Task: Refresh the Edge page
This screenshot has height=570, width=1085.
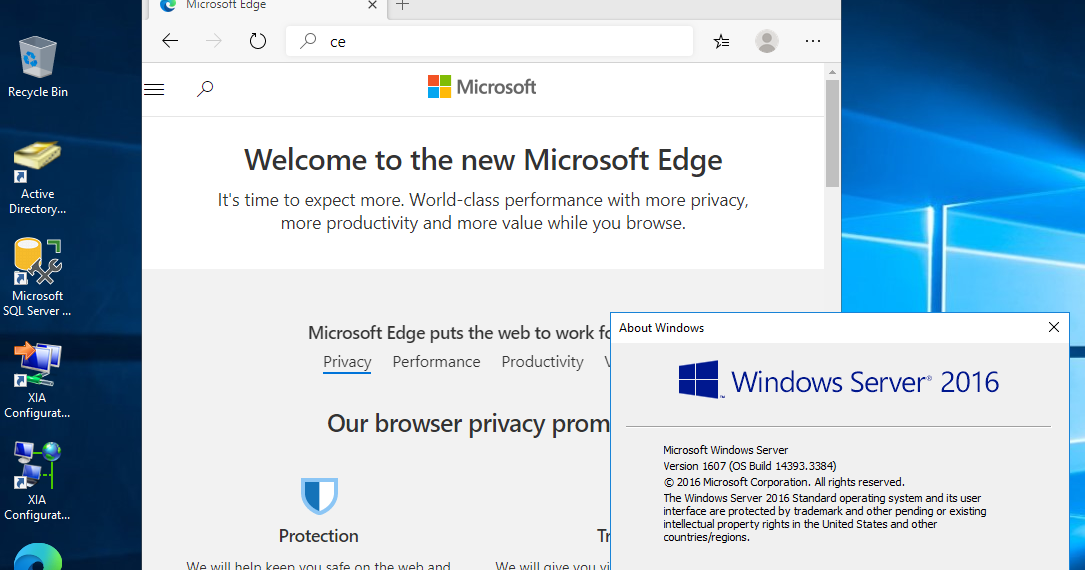Action: [257, 41]
